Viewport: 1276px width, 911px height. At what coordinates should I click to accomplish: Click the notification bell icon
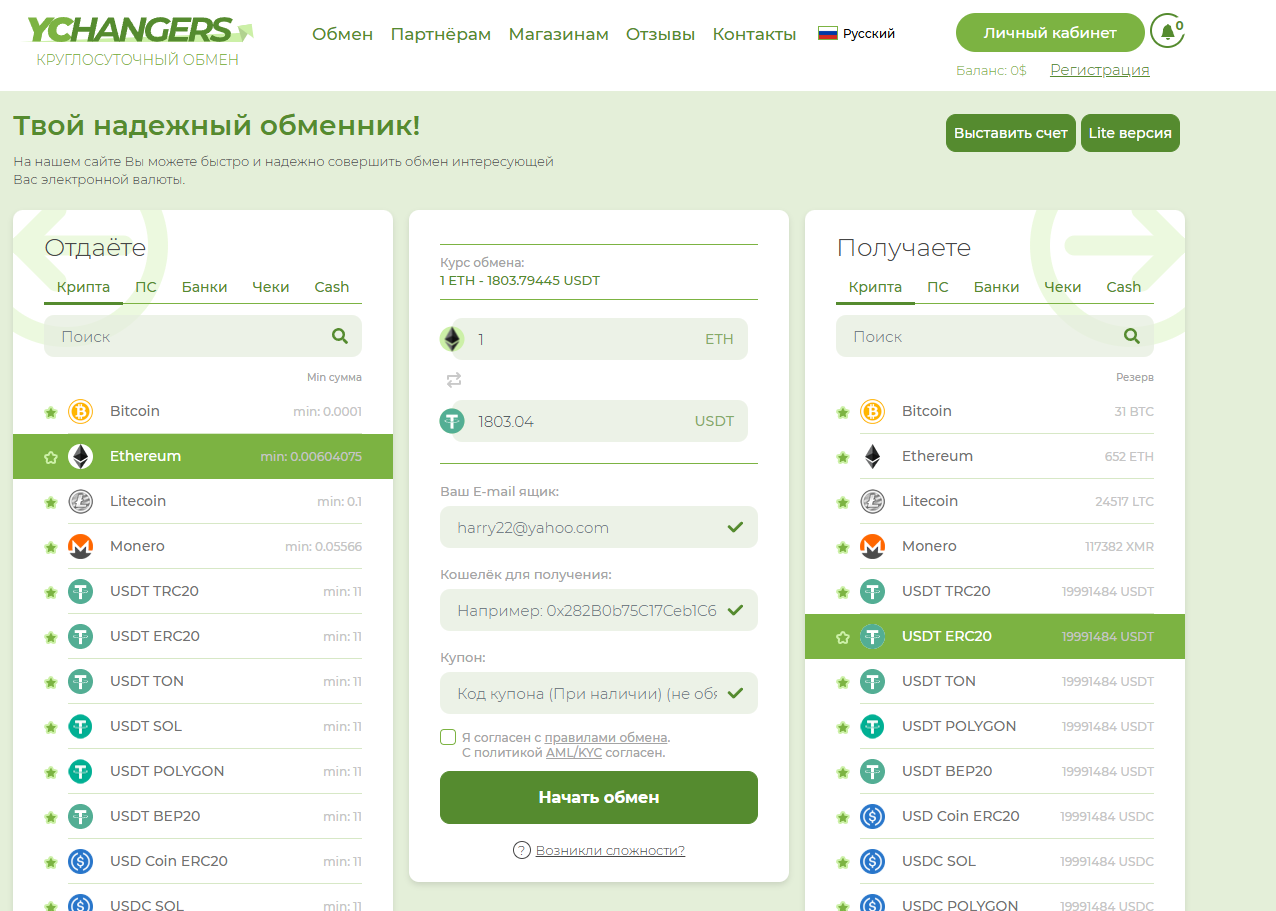[x=1167, y=31]
